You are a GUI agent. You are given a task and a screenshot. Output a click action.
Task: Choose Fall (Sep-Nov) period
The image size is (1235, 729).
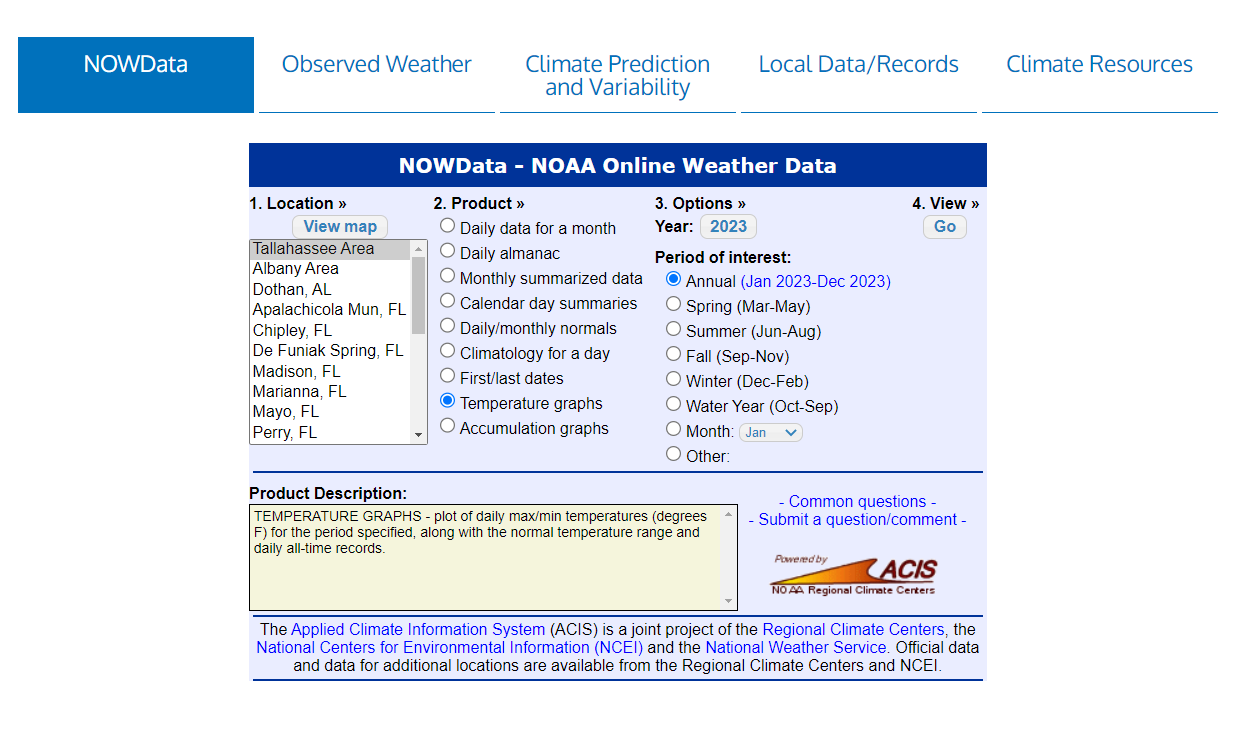673,355
